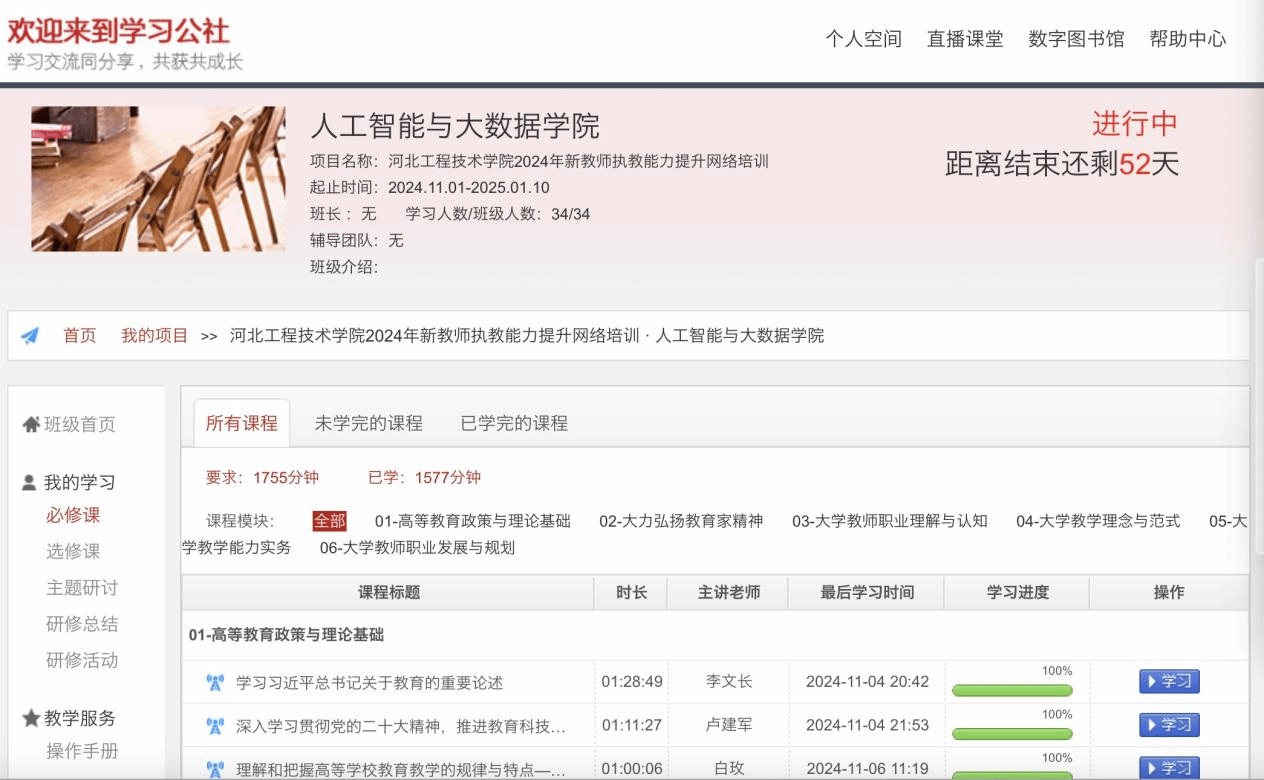Open 直播课堂 in the top navigation

coord(965,39)
